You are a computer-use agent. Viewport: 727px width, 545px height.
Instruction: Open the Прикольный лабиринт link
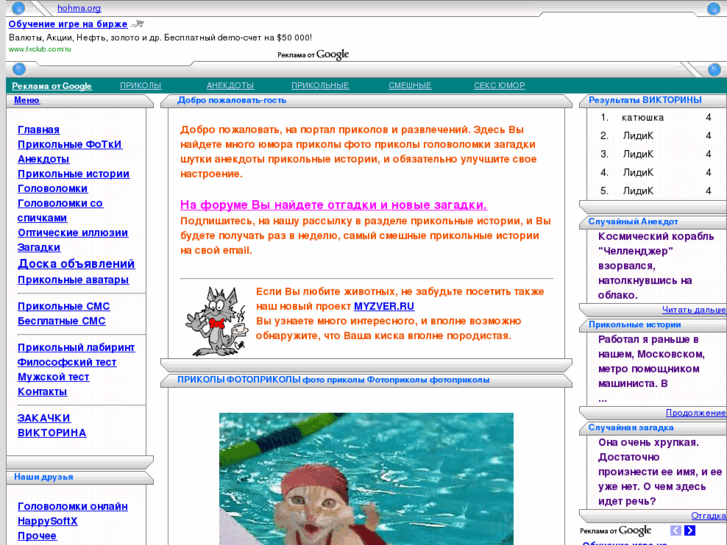[76, 348]
